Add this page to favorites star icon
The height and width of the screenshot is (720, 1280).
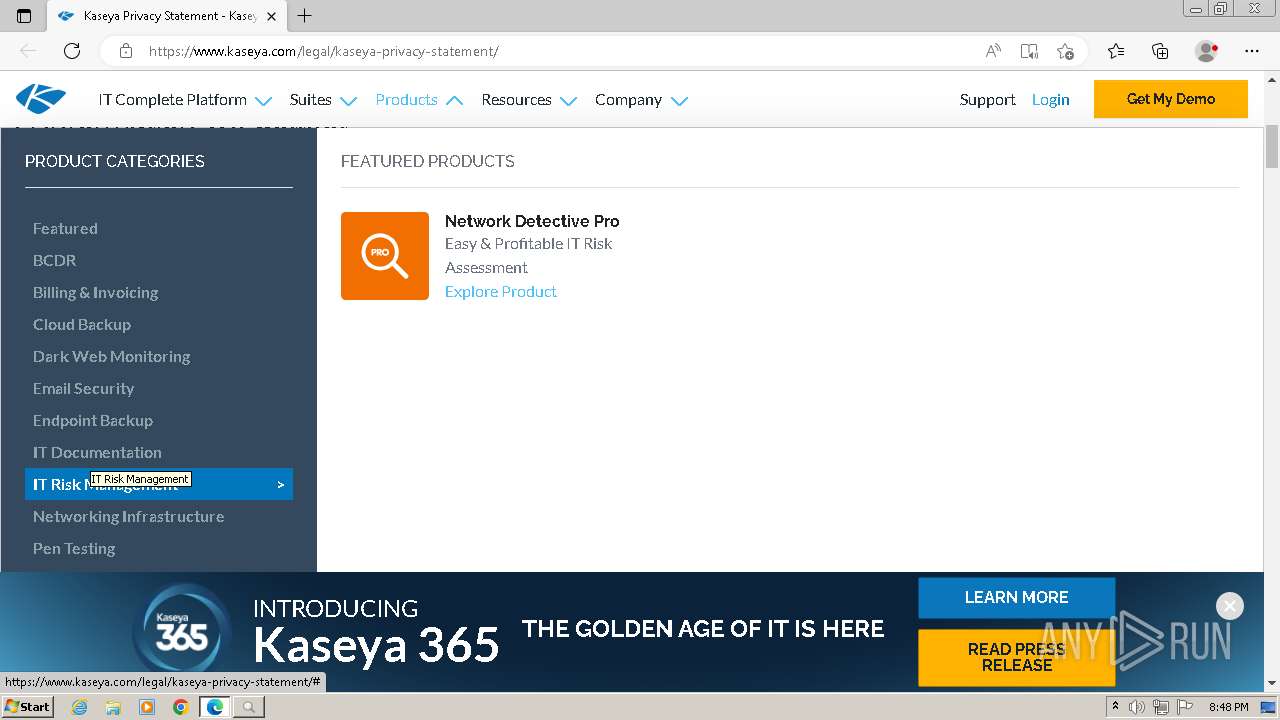tap(1065, 51)
